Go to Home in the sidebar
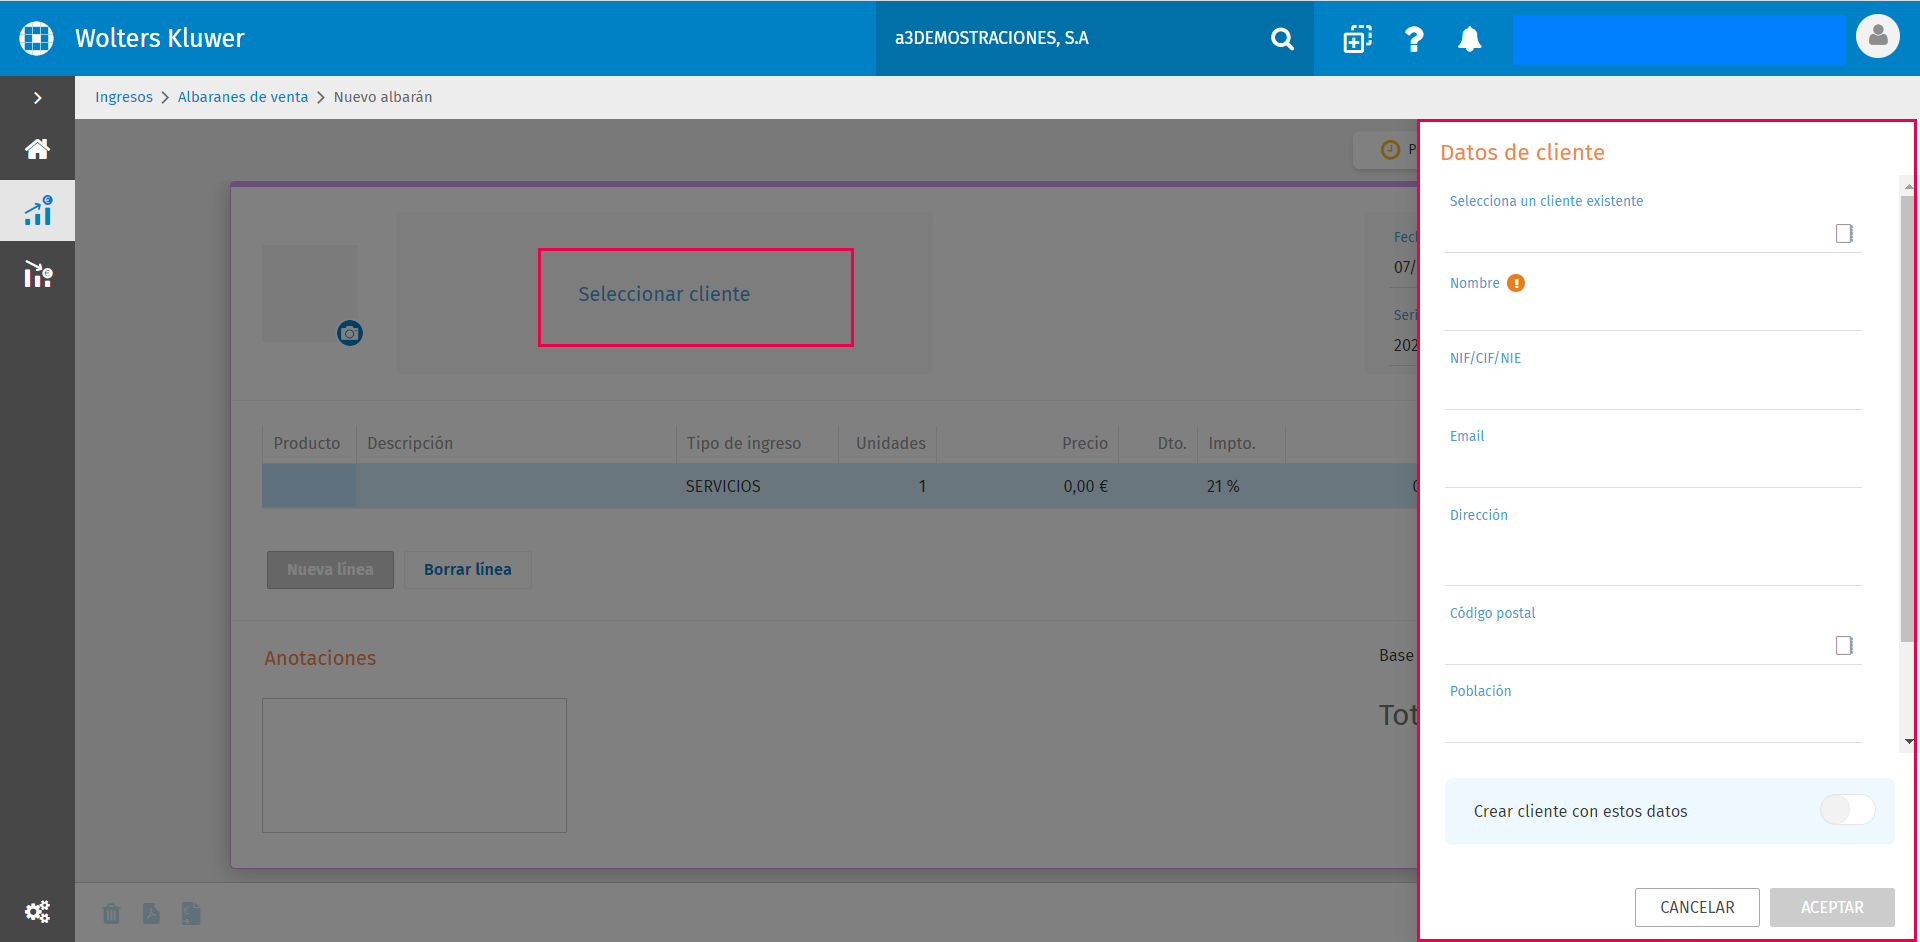The height and width of the screenshot is (942, 1920). point(37,149)
